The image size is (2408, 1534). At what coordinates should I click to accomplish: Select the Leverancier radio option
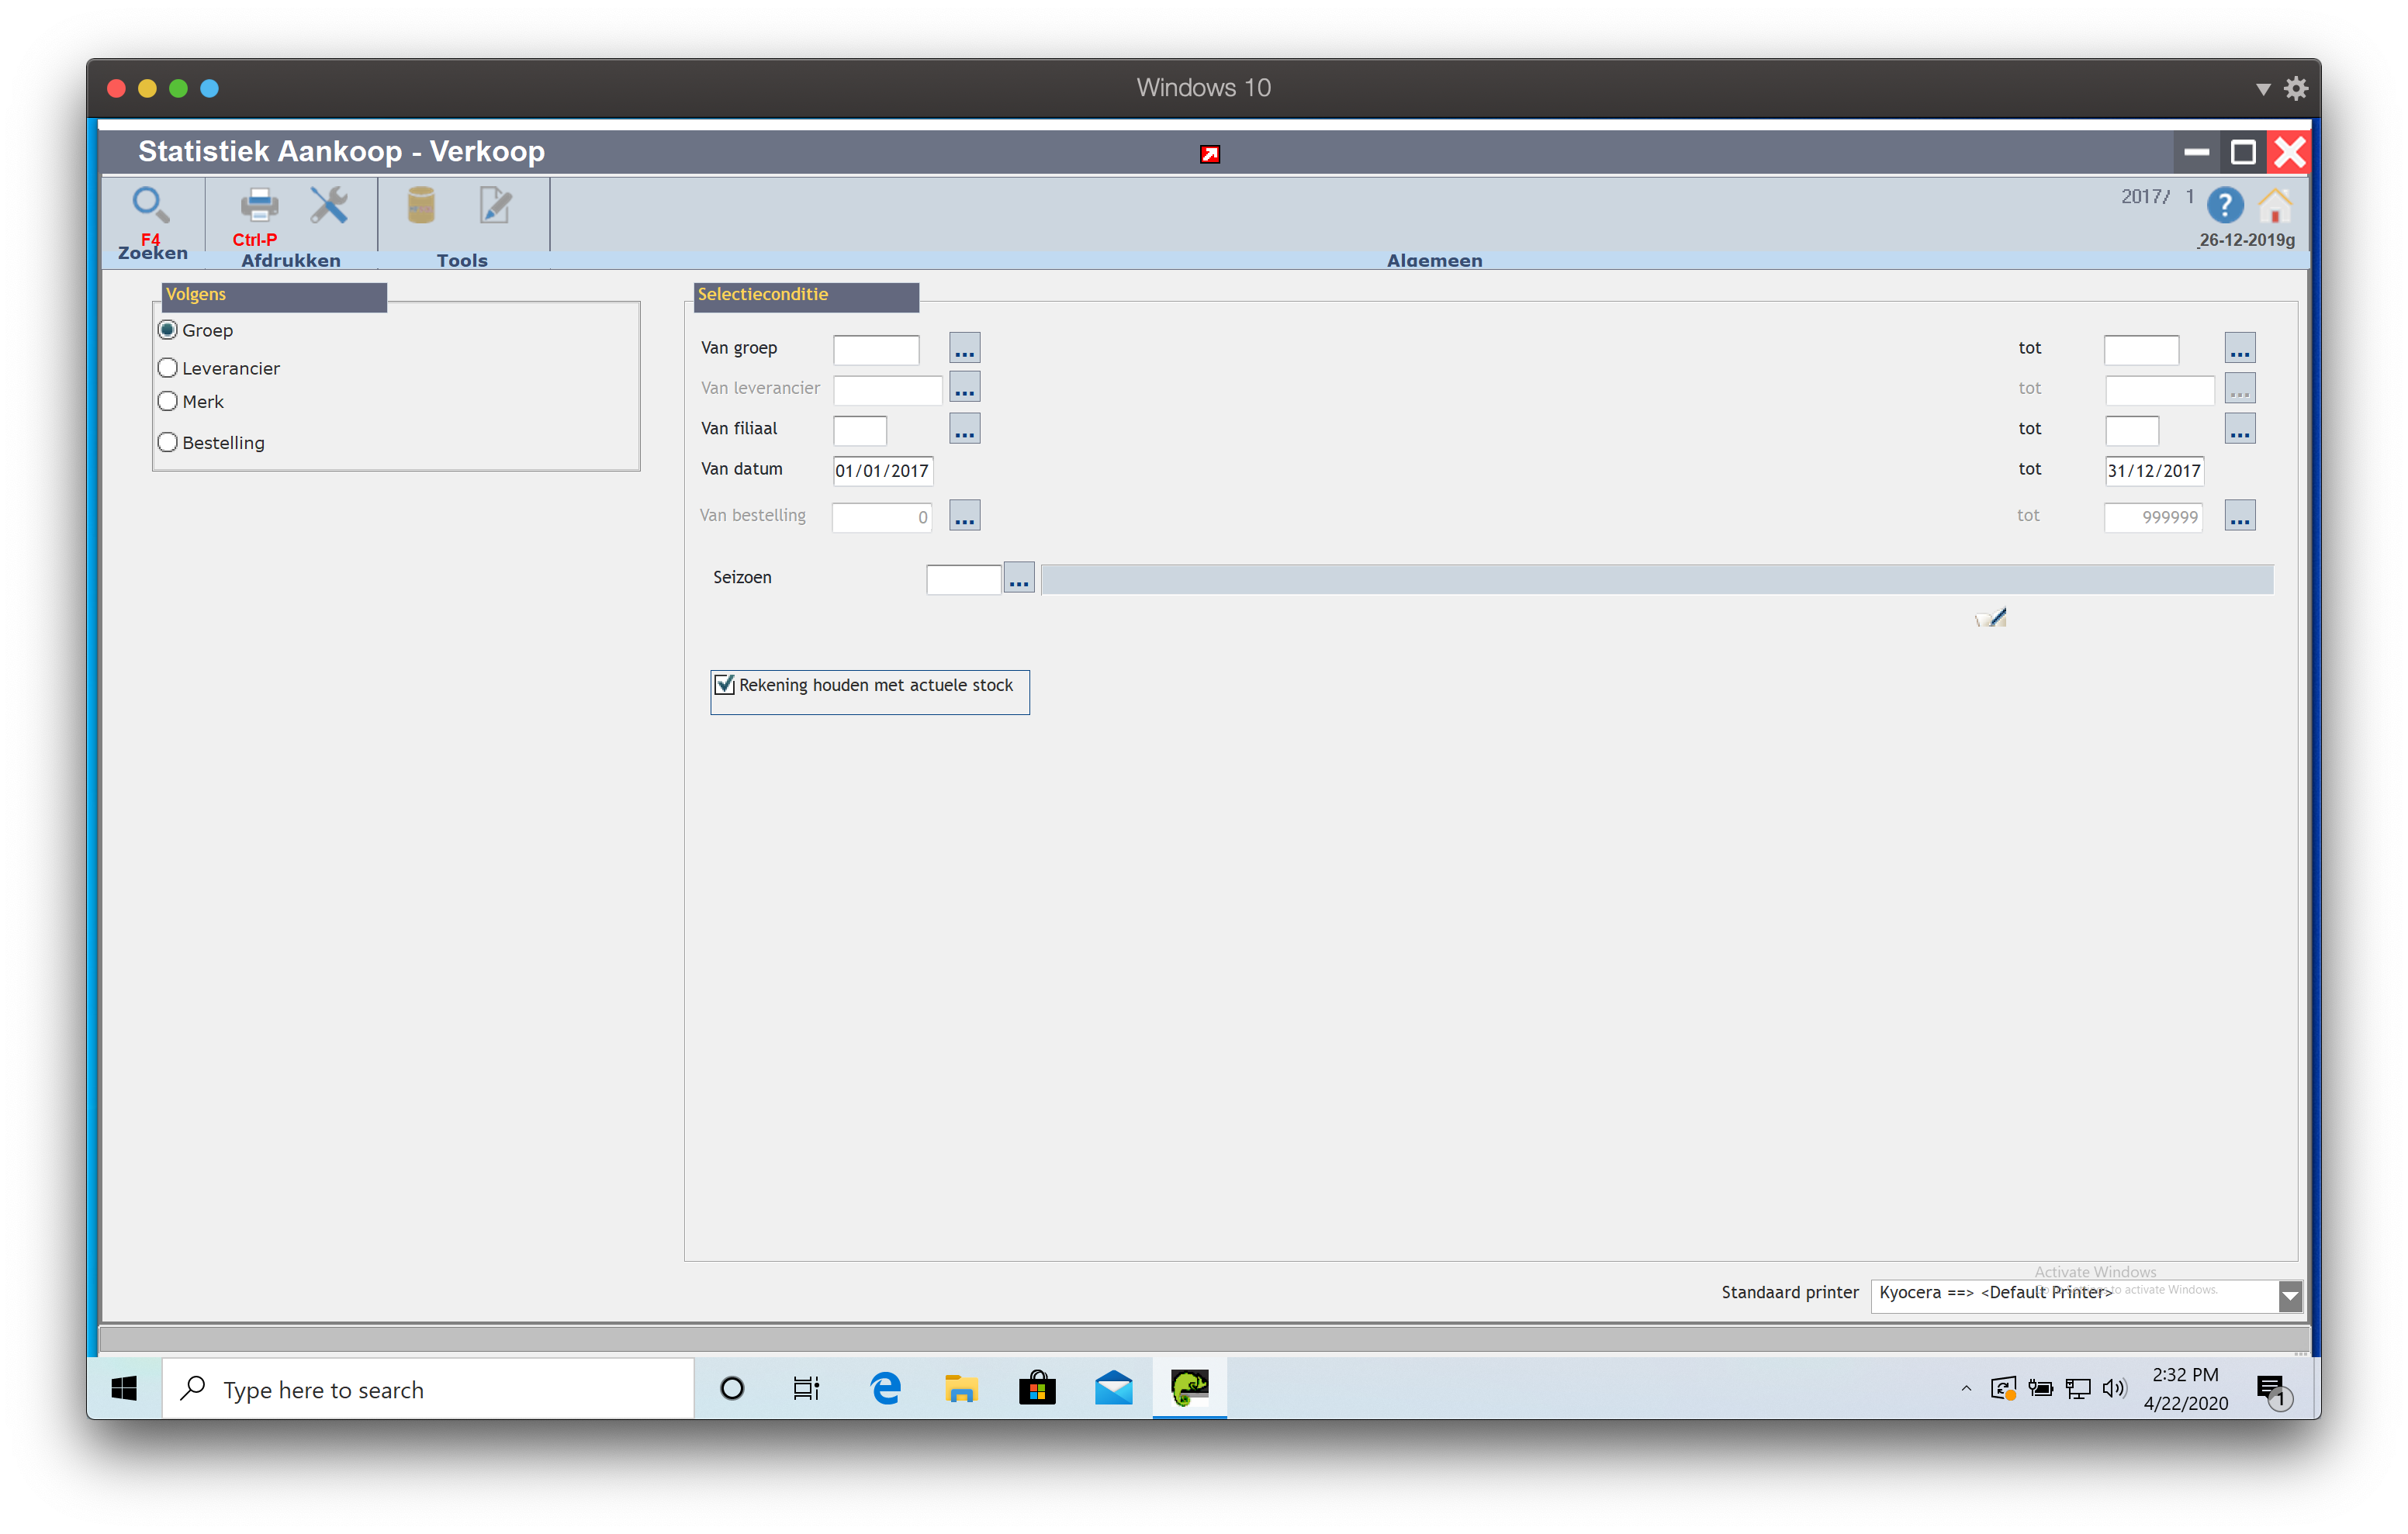[x=168, y=368]
